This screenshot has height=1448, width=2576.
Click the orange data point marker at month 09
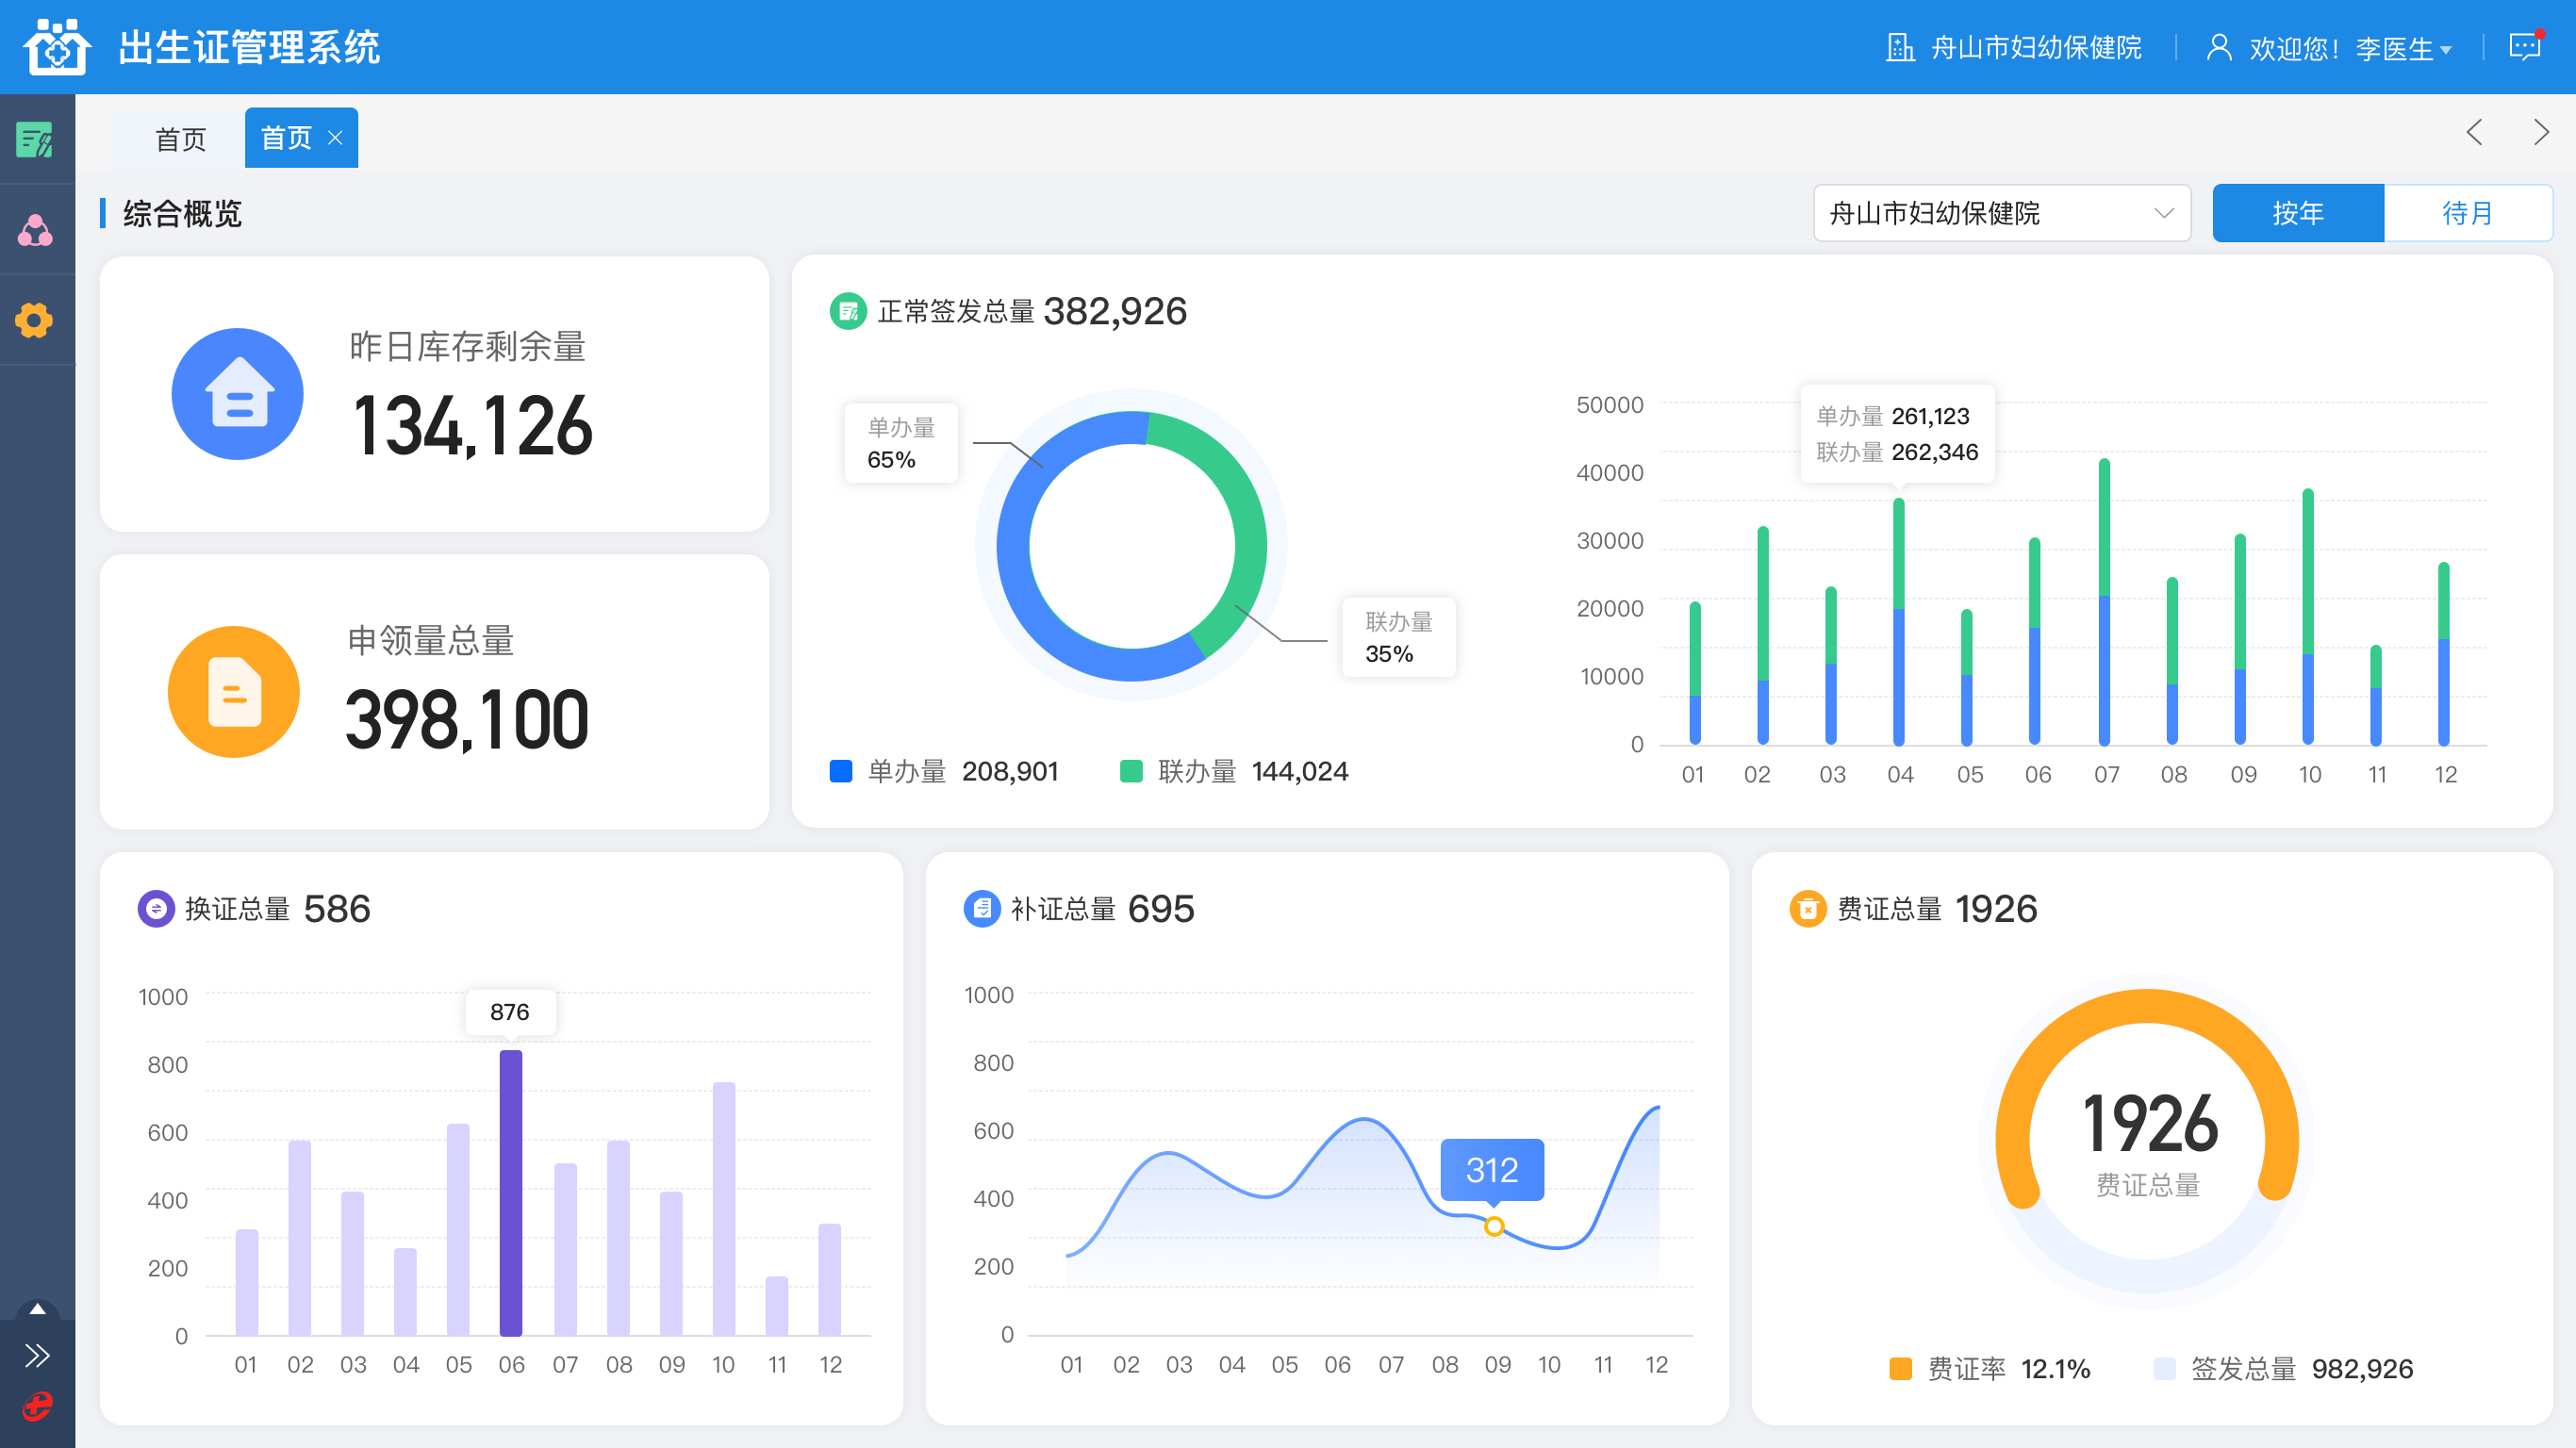[x=1494, y=1226]
